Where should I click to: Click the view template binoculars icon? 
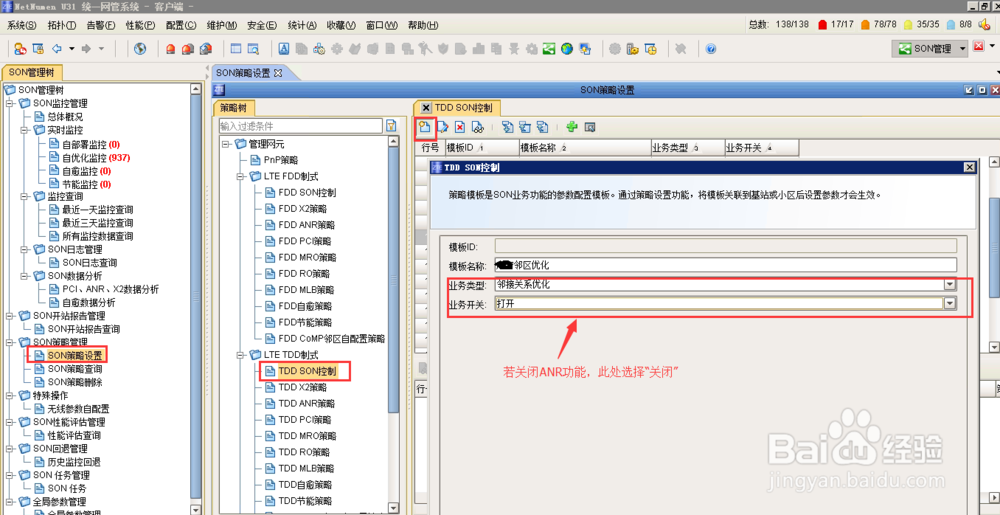pyautogui.click(x=477, y=127)
